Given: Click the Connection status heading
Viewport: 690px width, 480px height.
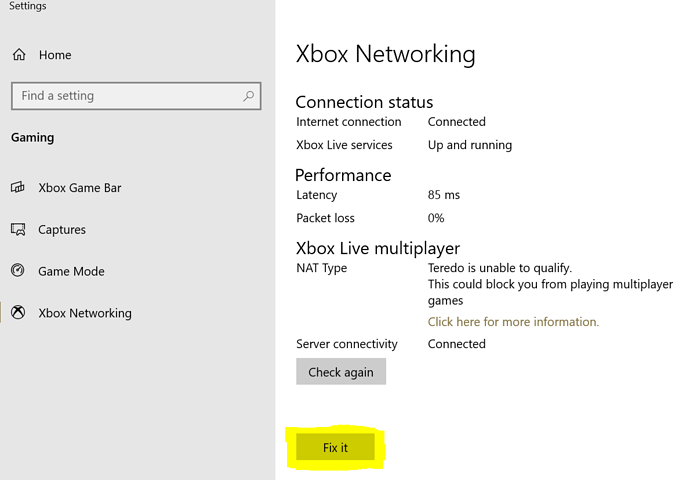Looking at the screenshot, I should [x=364, y=102].
